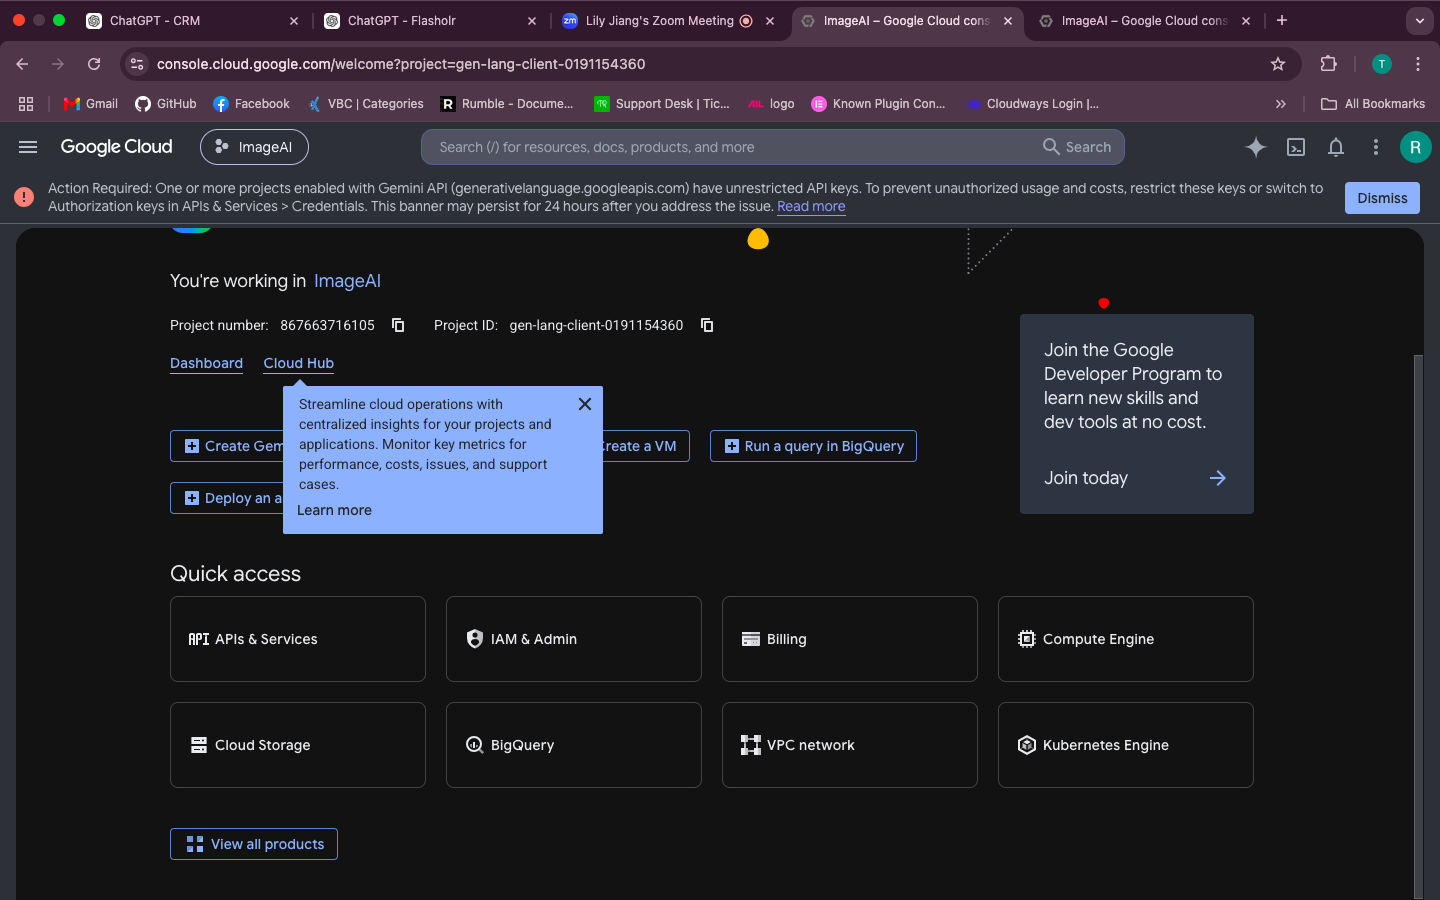This screenshot has height=900, width=1440.
Task: Focus the resources search field
Action: [730, 147]
